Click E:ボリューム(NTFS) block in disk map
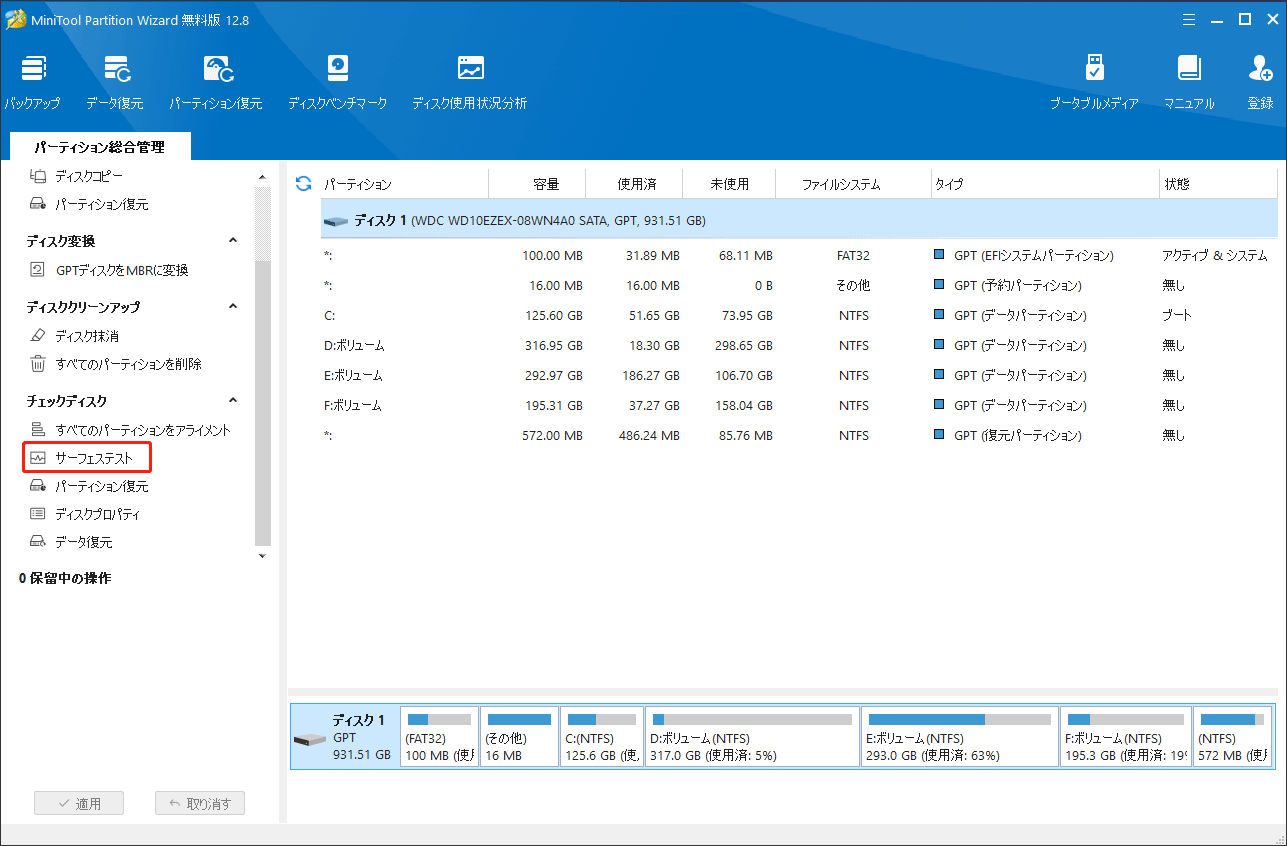The height and width of the screenshot is (846, 1287). (960, 737)
